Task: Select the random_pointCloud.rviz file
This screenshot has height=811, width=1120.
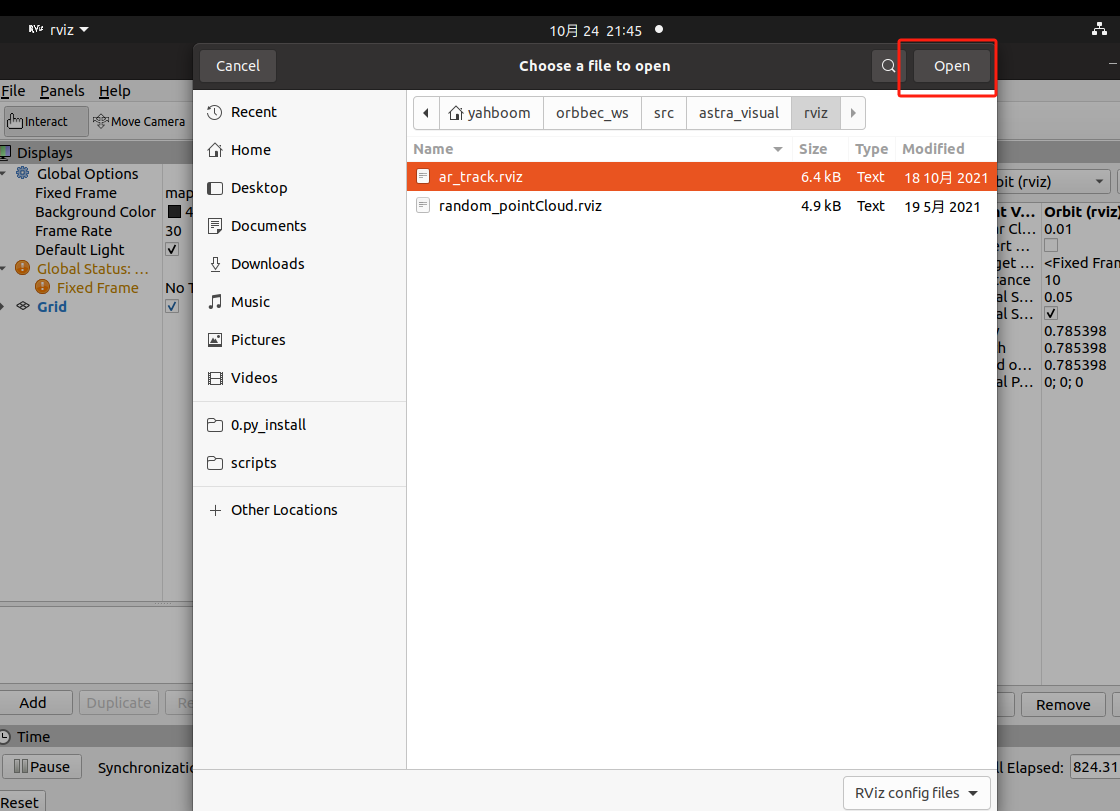Action: pos(701,207)
